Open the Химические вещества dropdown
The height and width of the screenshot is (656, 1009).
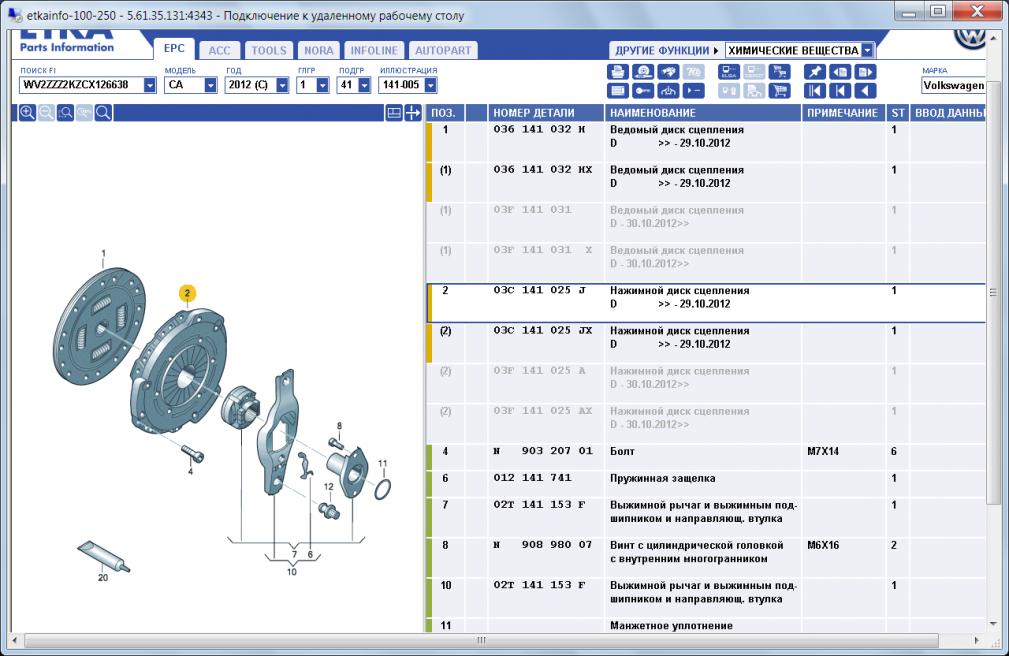click(x=867, y=50)
